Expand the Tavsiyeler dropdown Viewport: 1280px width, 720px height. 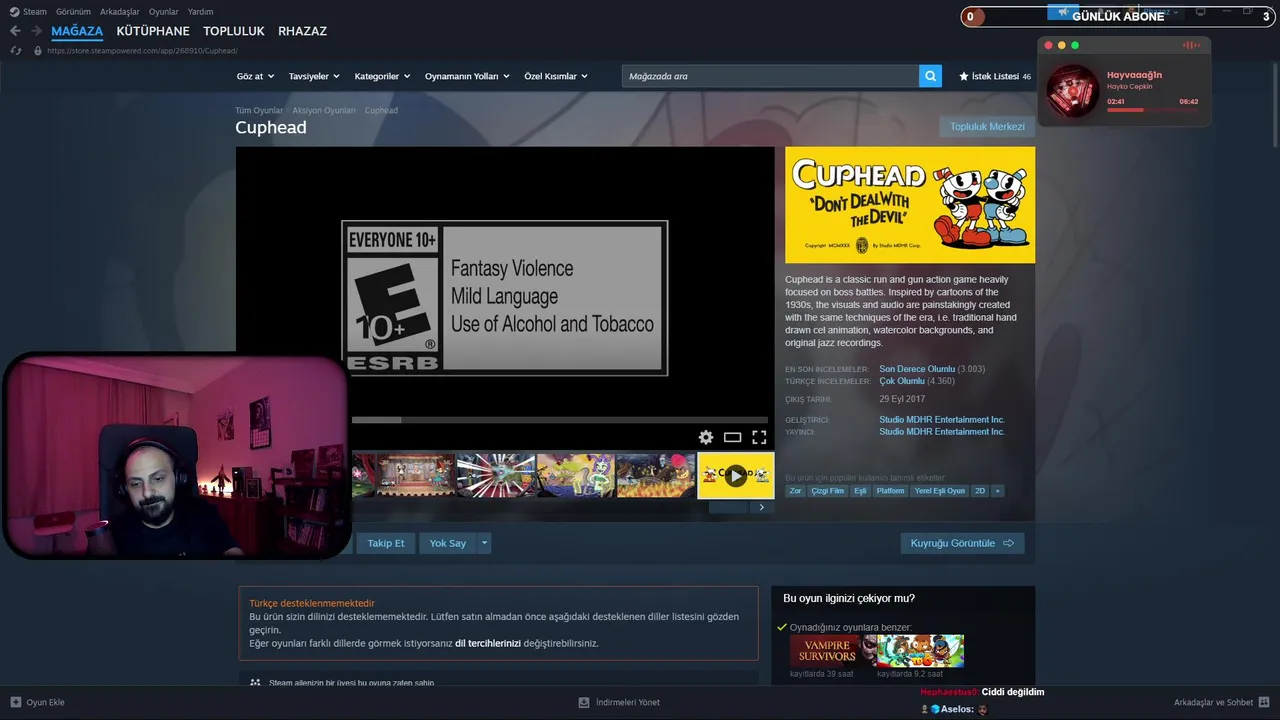[314, 76]
